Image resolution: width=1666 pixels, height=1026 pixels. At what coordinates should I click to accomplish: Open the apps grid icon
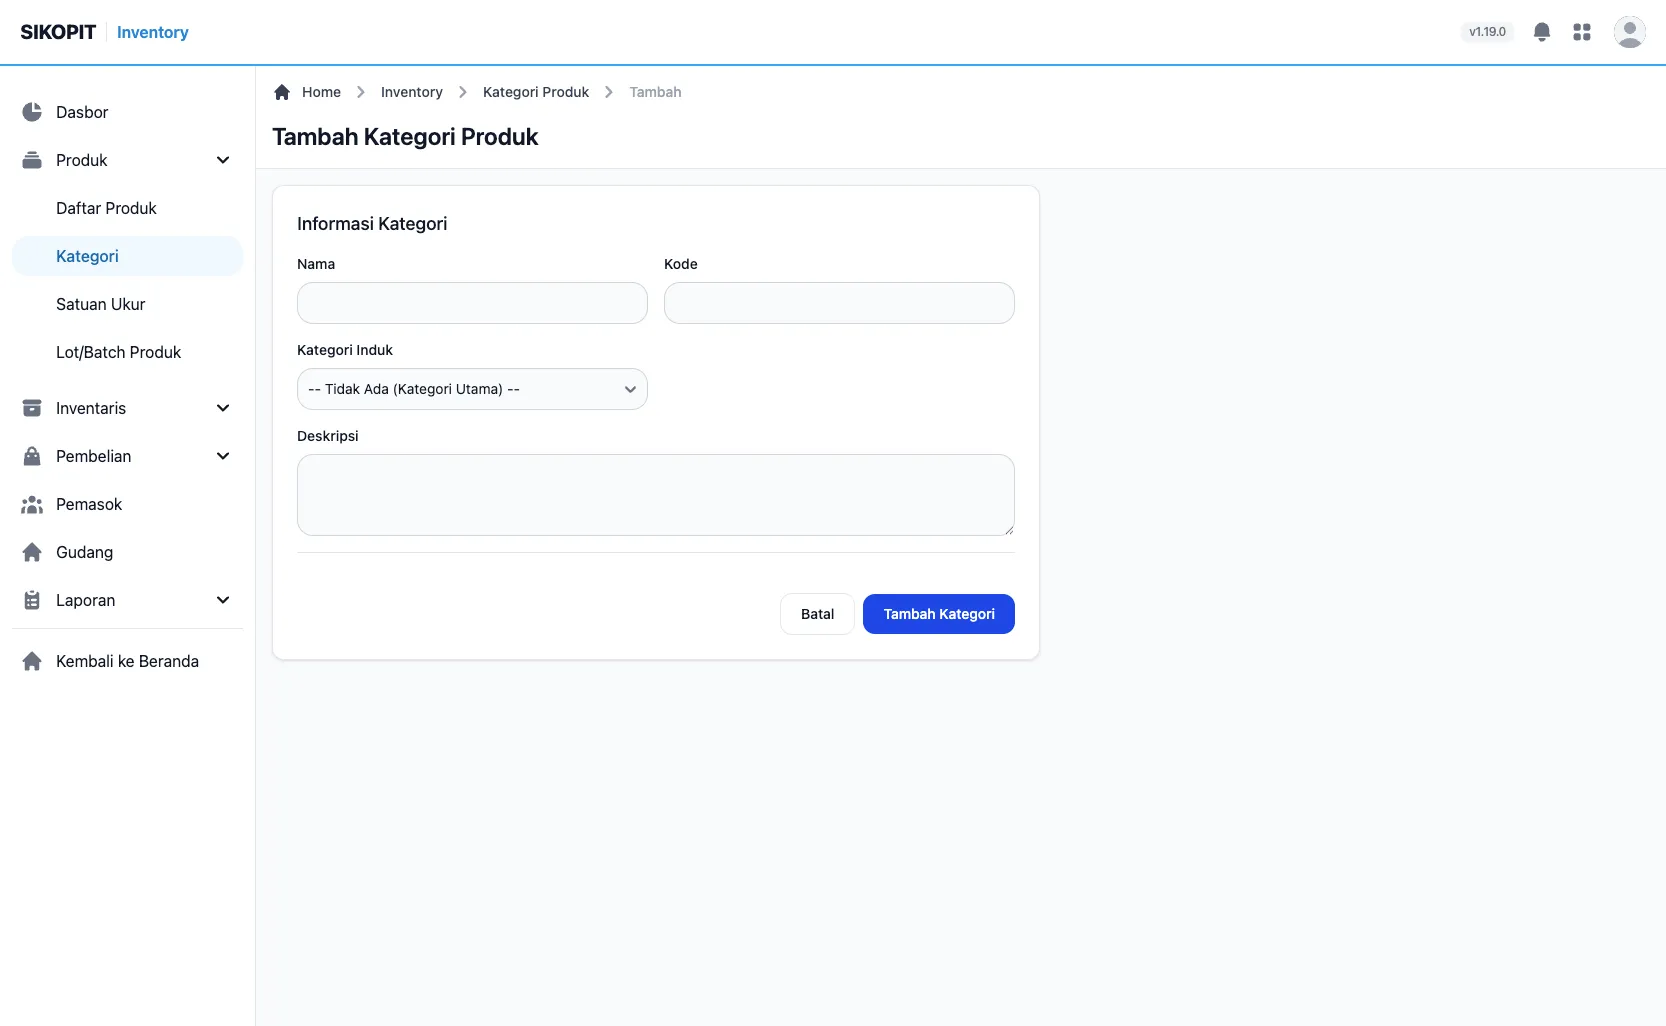coord(1582,32)
